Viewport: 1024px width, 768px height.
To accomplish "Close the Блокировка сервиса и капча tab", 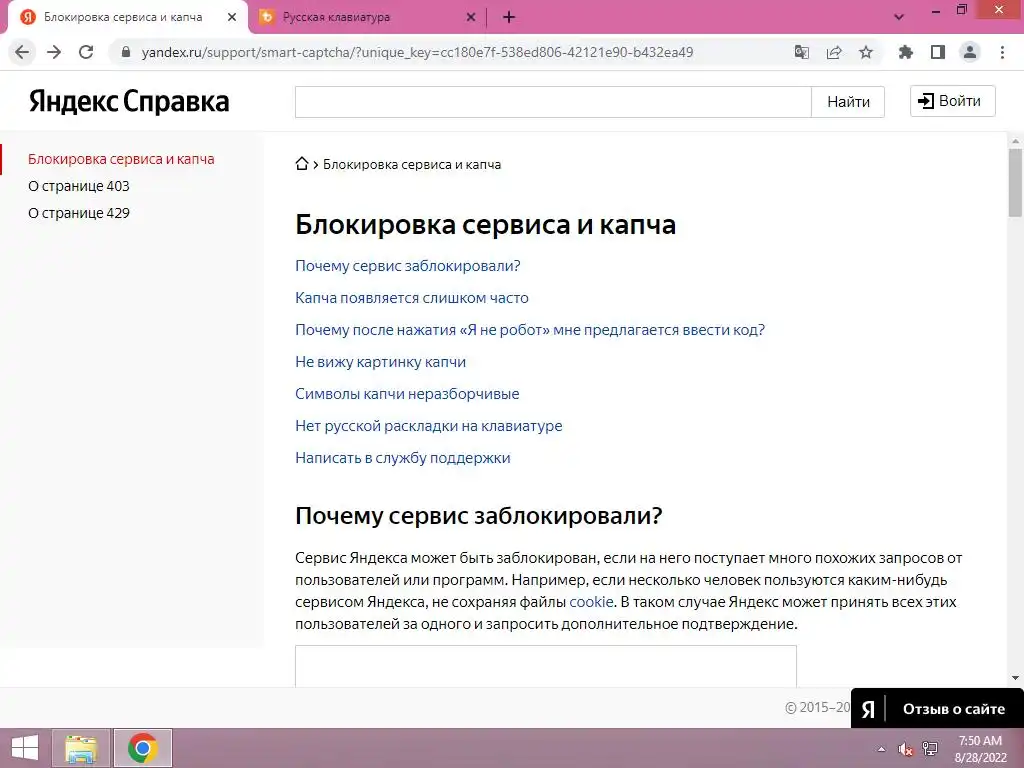I will pyautogui.click(x=232, y=18).
